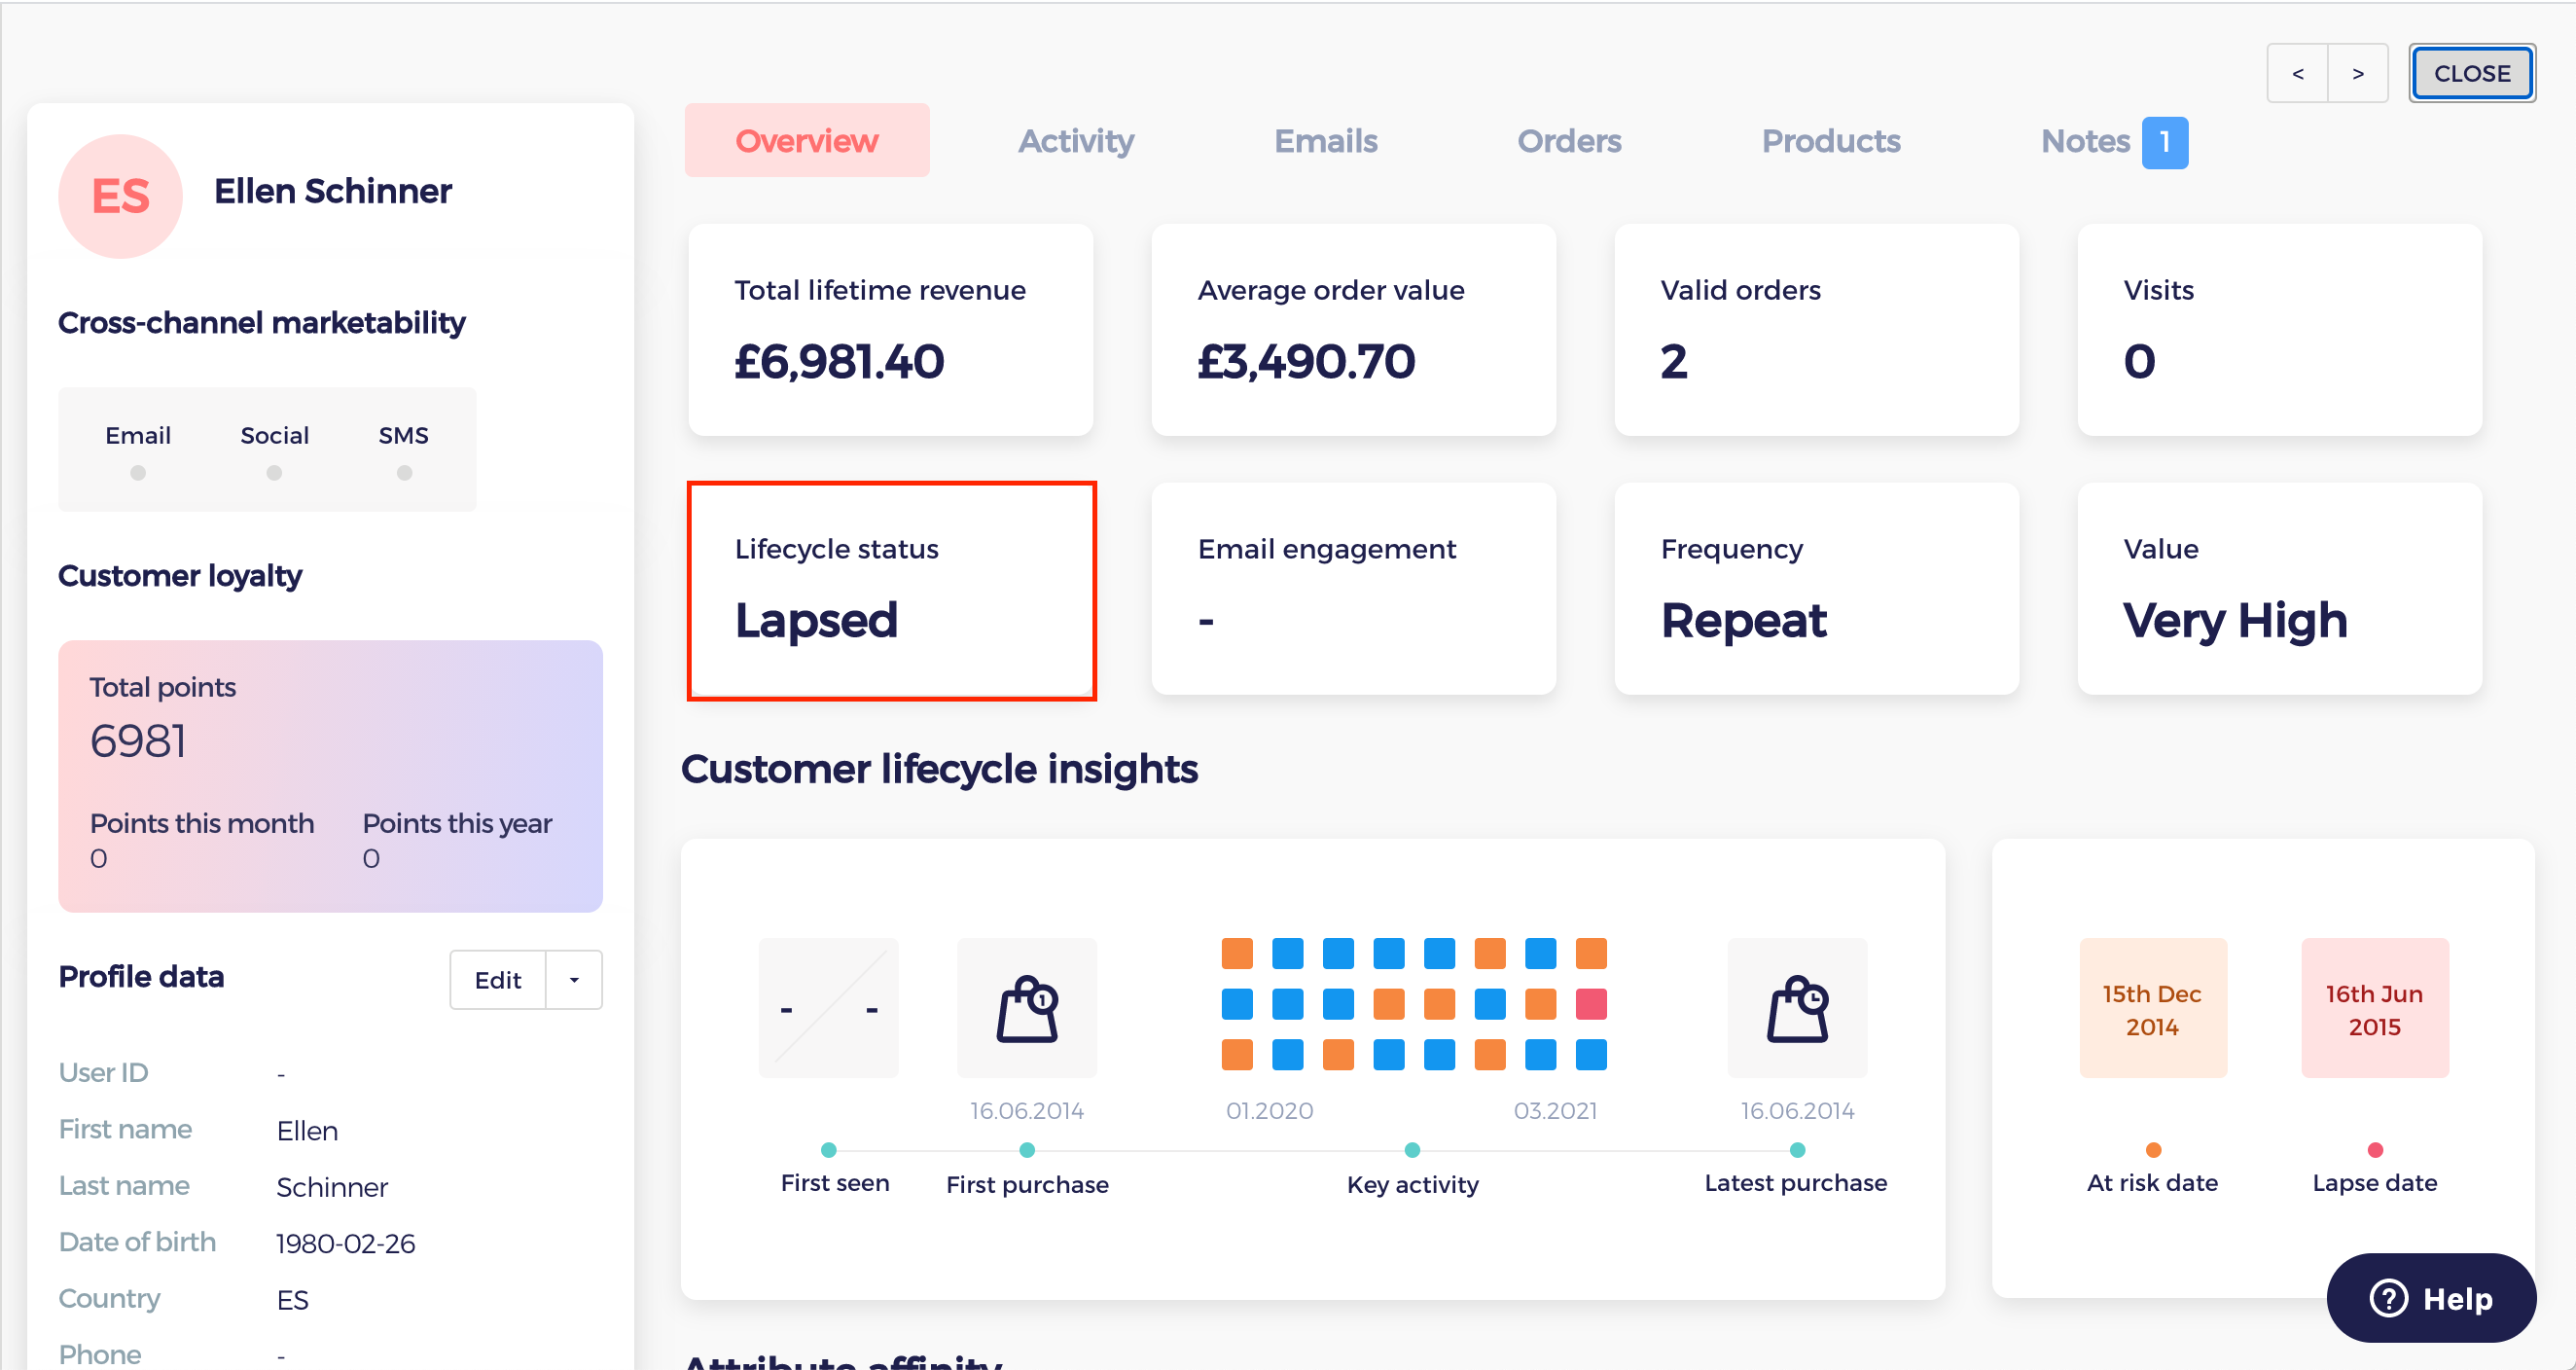Click the At risk date timeline marker
Viewport: 2576px width, 1370px height.
coord(2153,1150)
